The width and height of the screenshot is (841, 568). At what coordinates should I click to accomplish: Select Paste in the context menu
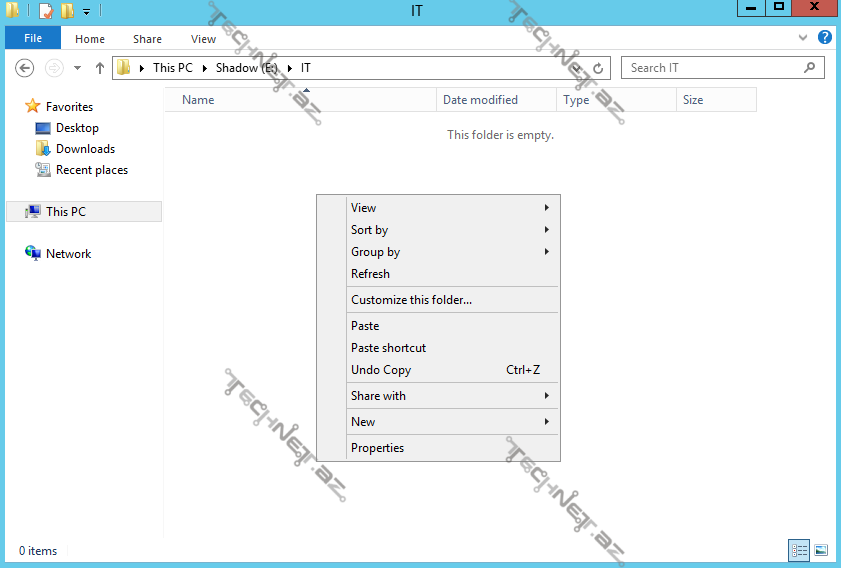[365, 326]
